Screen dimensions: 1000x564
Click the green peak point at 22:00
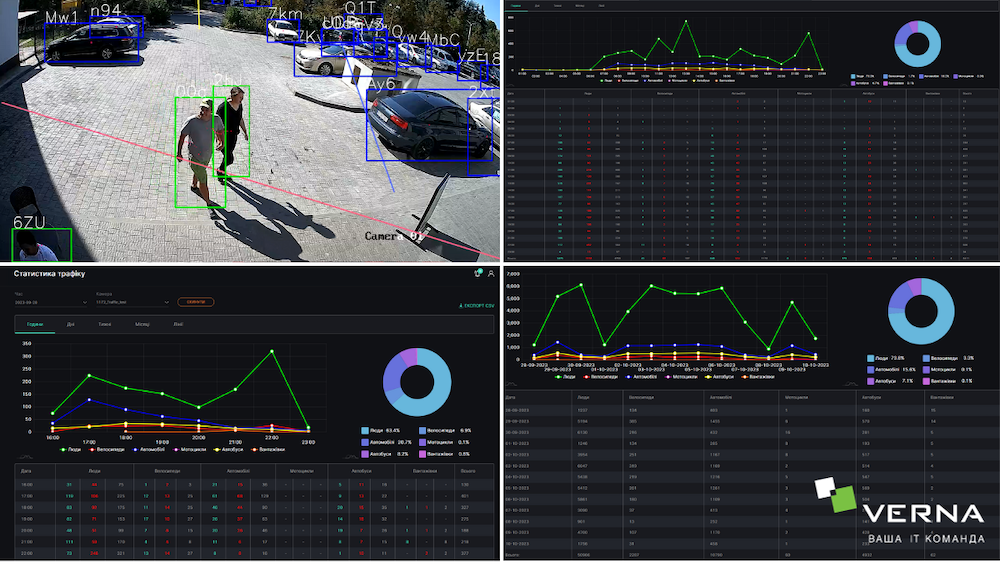pos(271,352)
